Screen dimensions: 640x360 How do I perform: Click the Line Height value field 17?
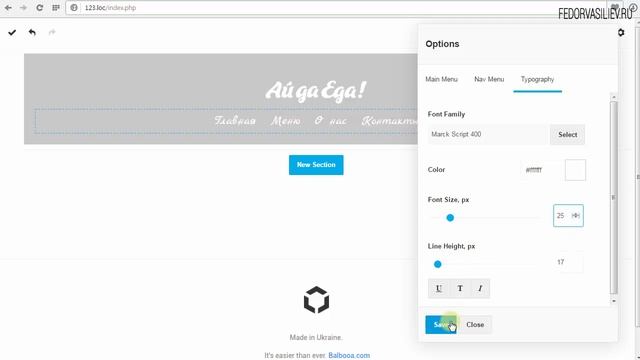pyautogui.click(x=568, y=262)
